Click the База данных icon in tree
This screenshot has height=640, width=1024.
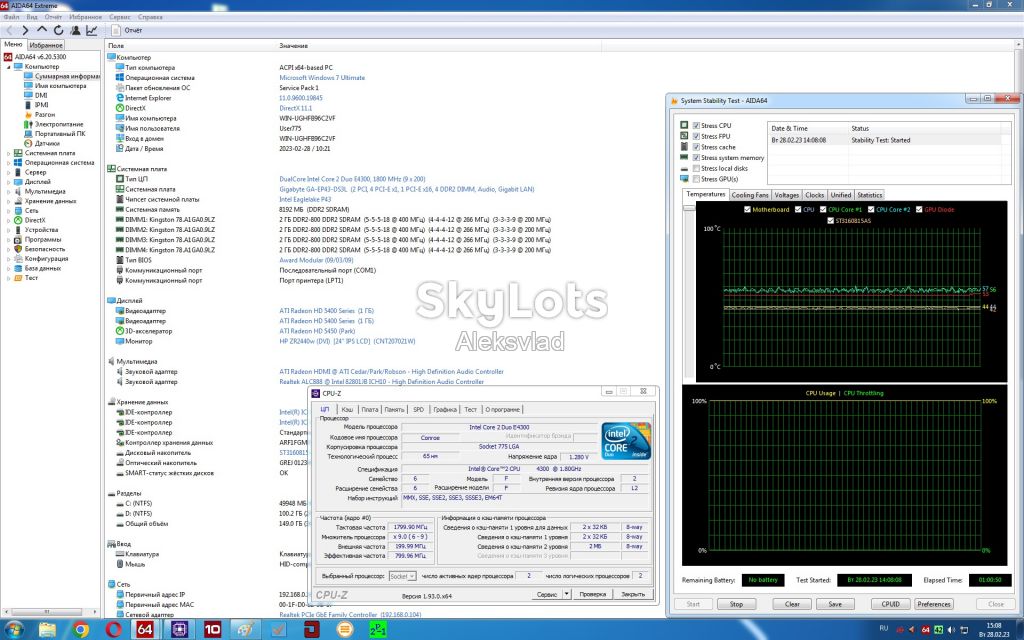(x=18, y=268)
